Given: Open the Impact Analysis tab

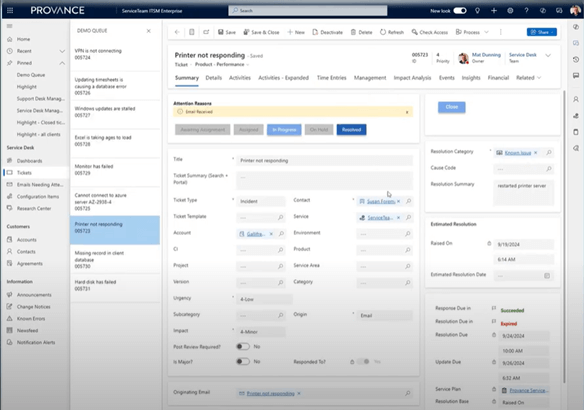Looking at the screenshot, I should (x=412, y=78).
